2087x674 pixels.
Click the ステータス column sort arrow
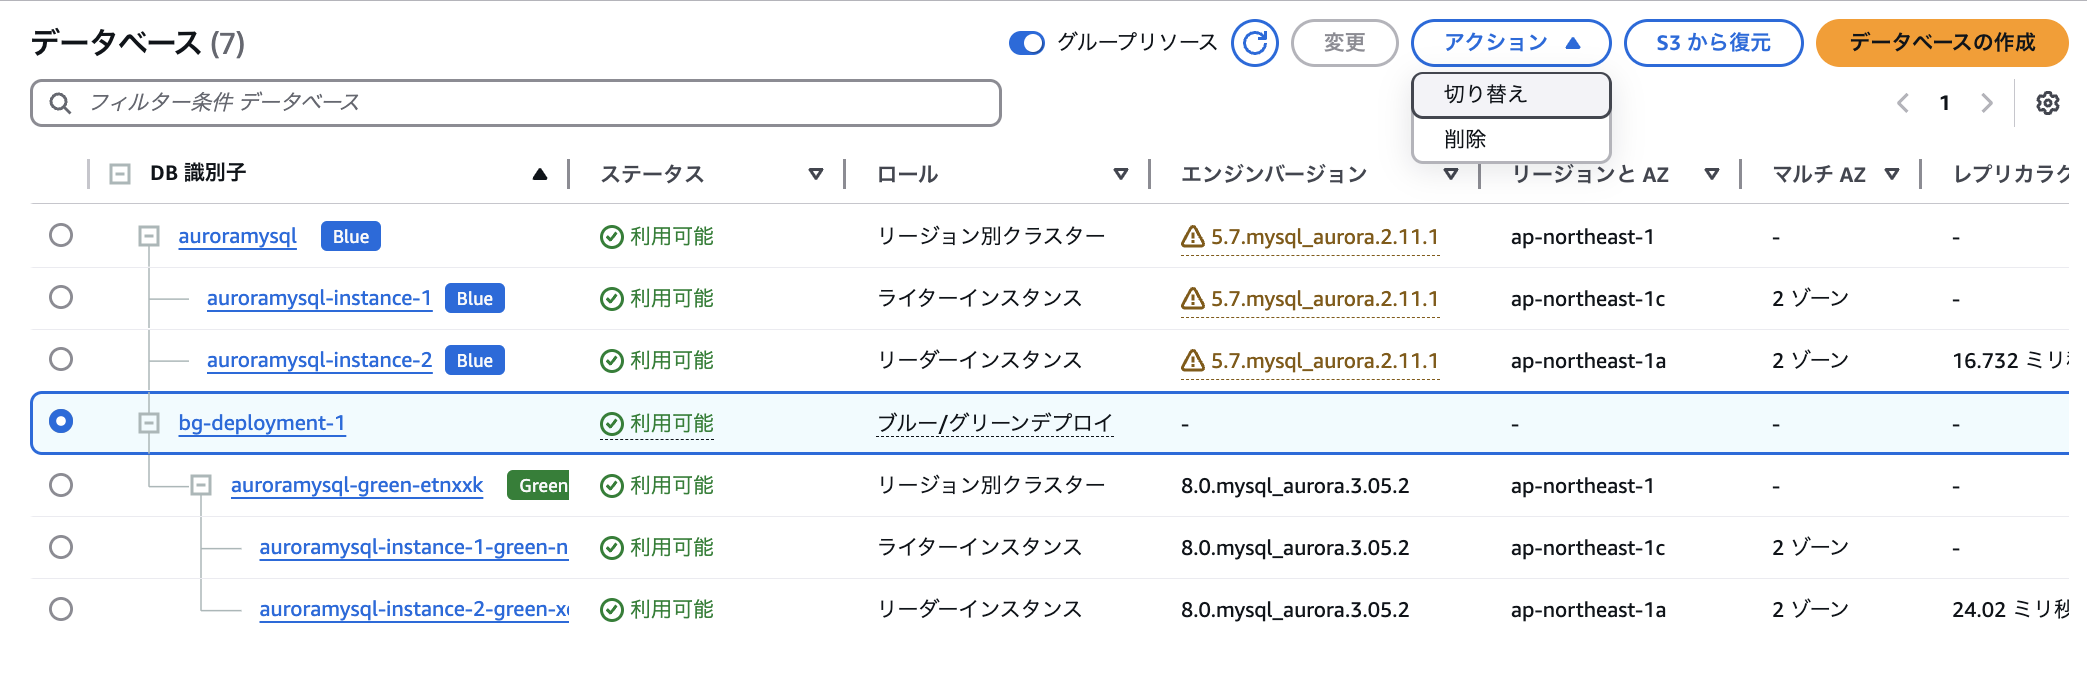[x=816, y=174]
